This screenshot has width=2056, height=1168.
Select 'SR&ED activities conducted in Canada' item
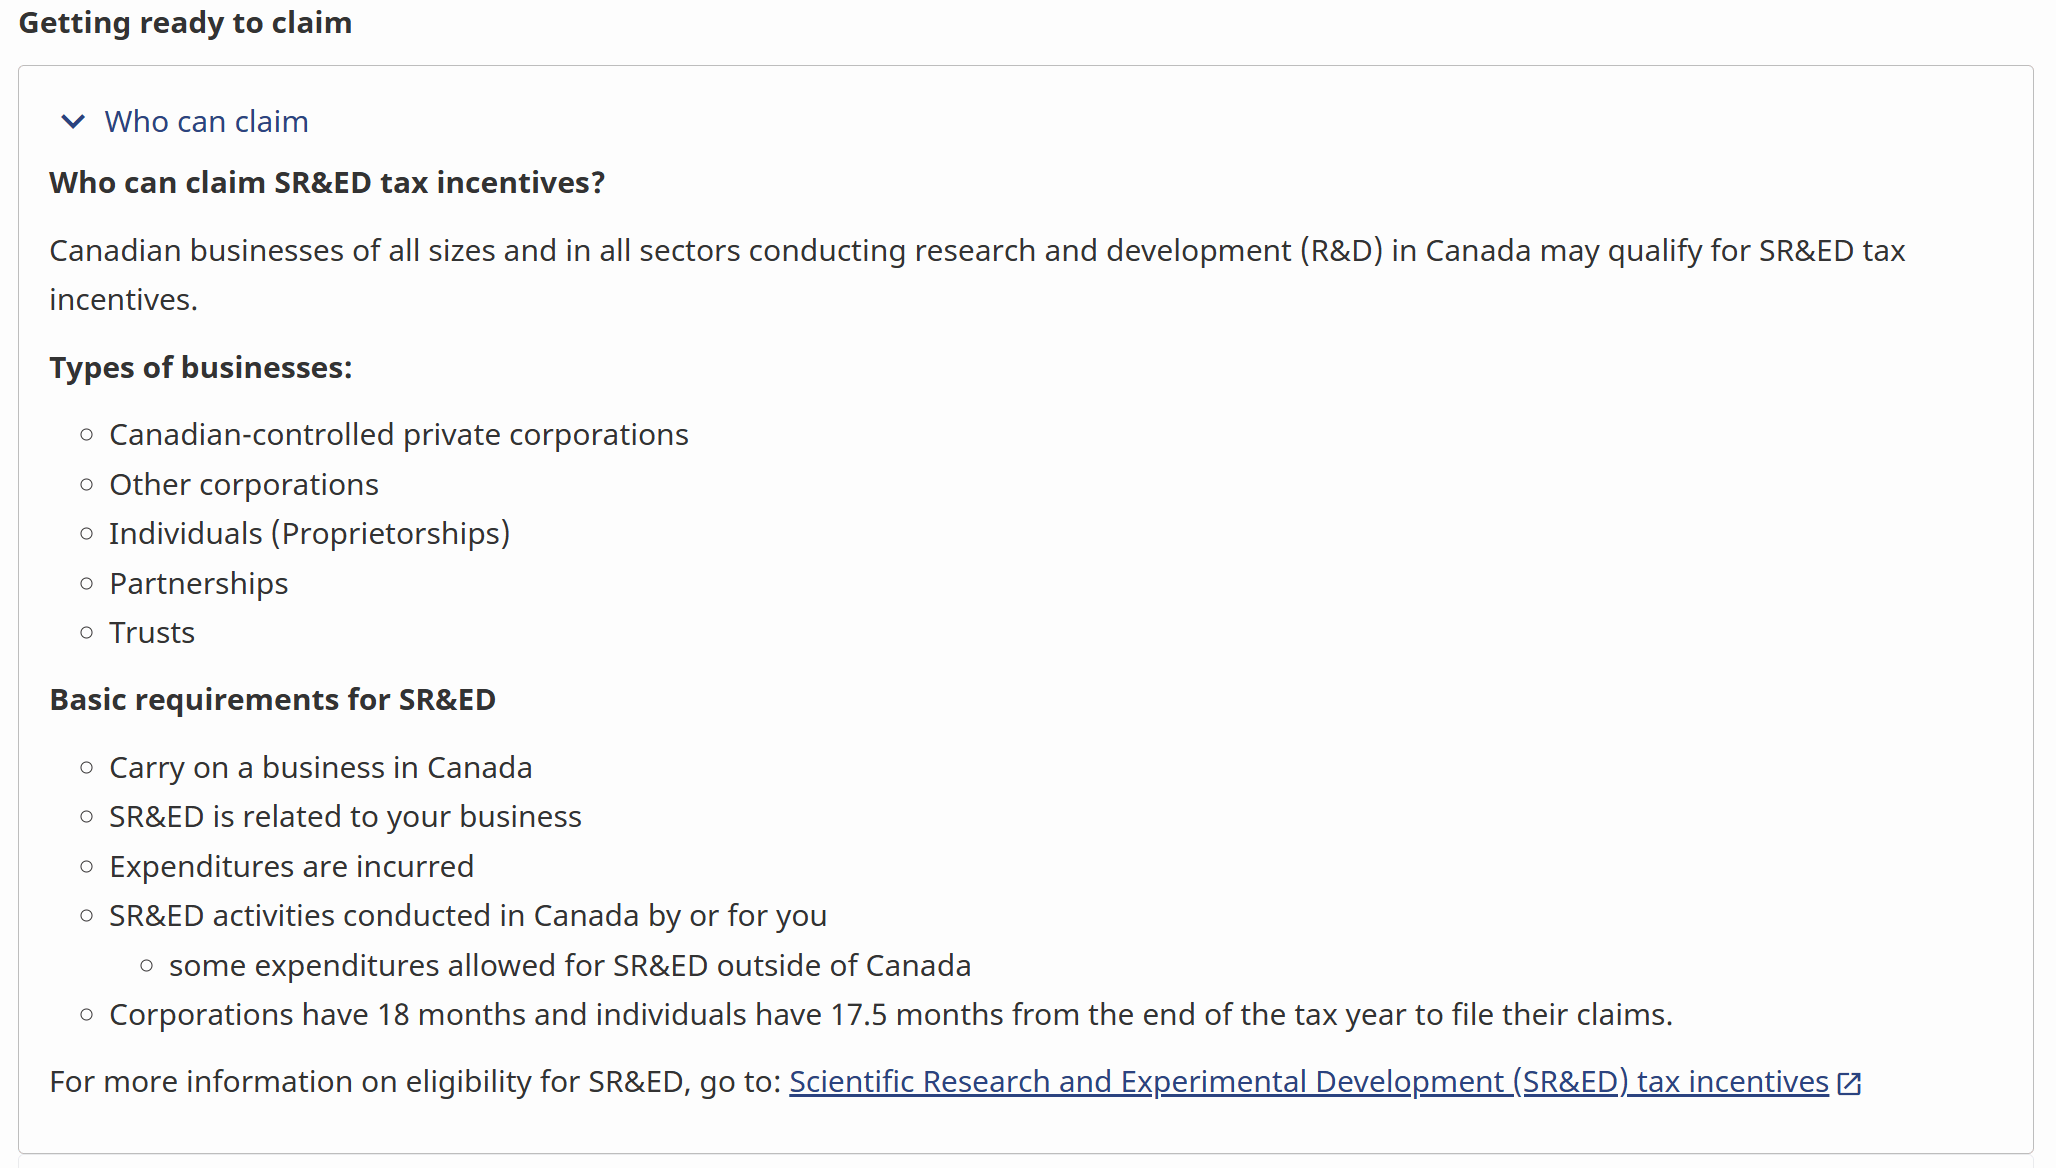click(468, 916)
